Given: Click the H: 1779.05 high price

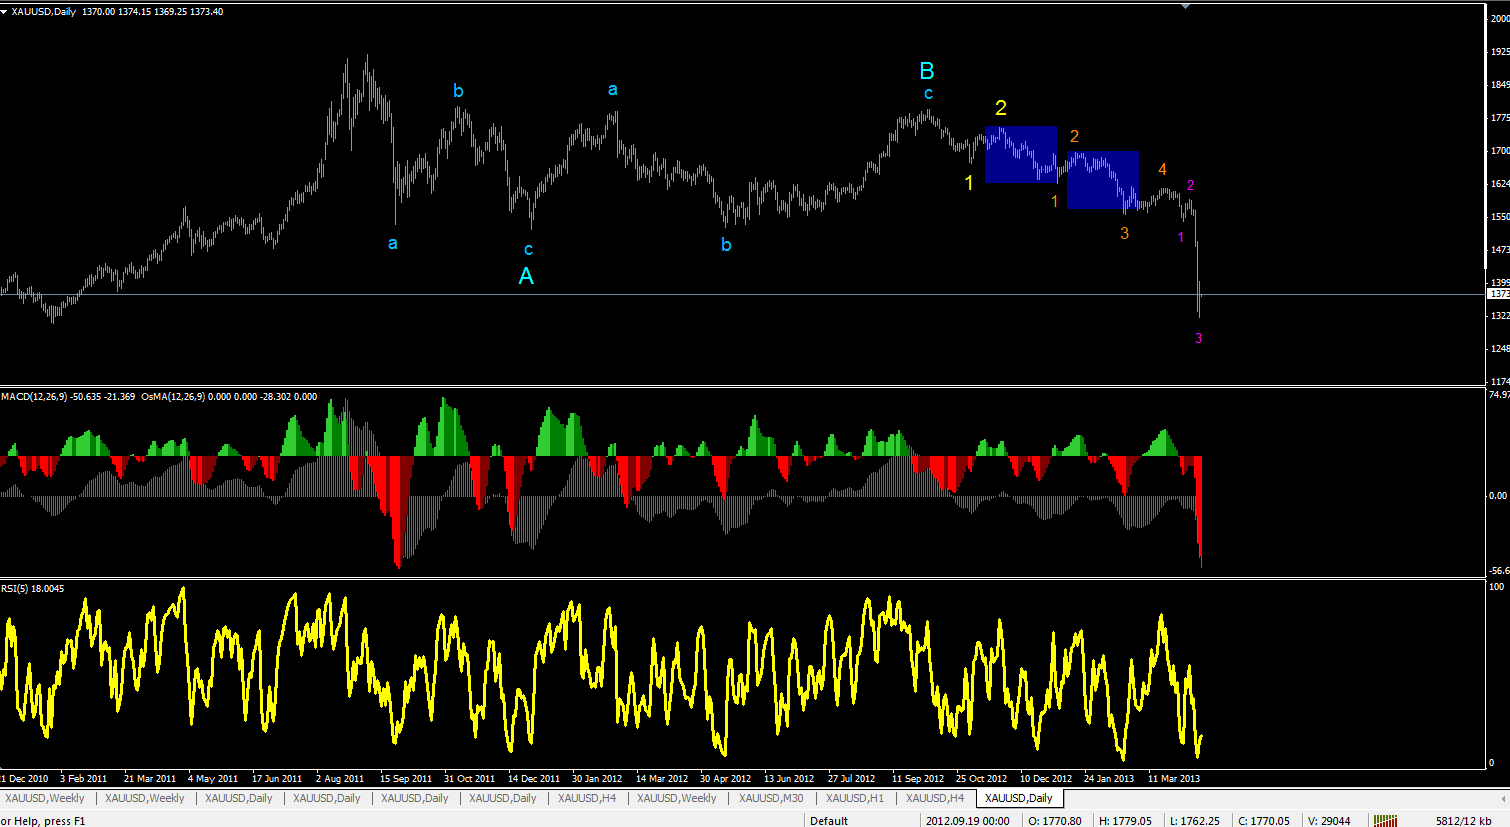Looking at the screenshot, I should [1125, 821].
